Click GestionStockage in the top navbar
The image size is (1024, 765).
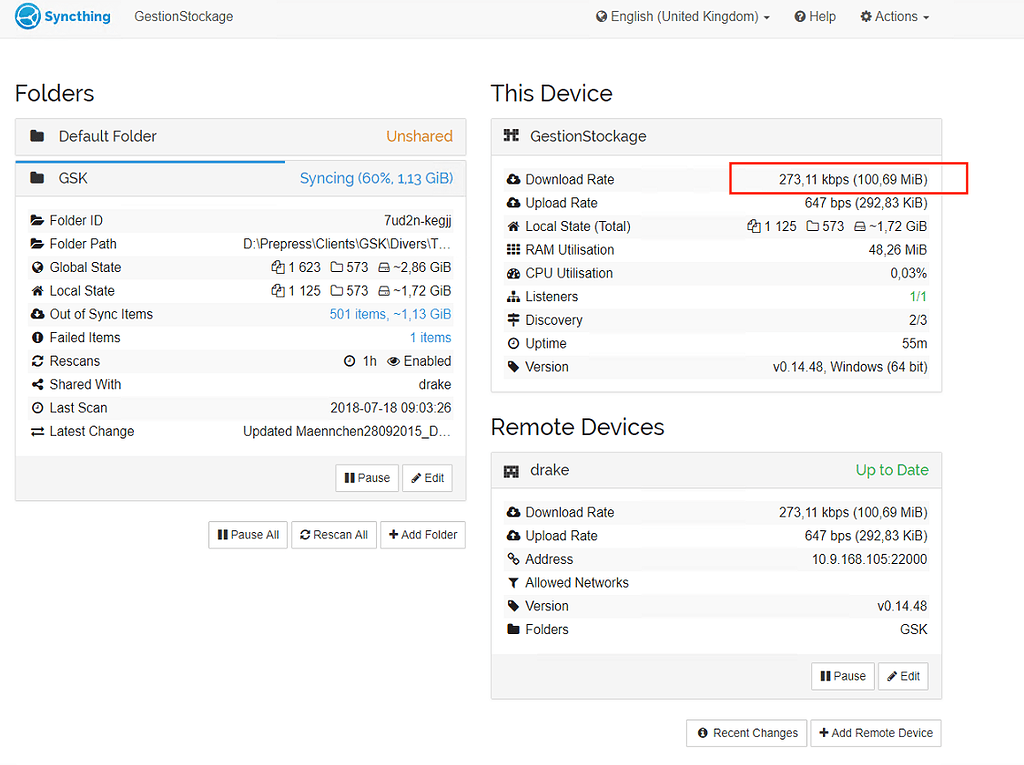click(184, 17)
